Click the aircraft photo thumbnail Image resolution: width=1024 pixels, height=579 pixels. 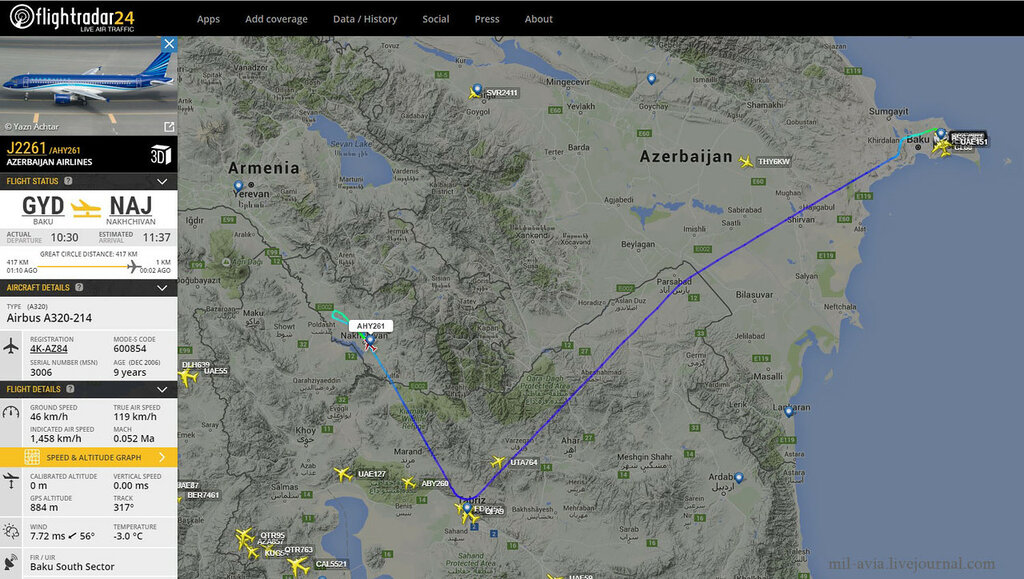point(88,86)
